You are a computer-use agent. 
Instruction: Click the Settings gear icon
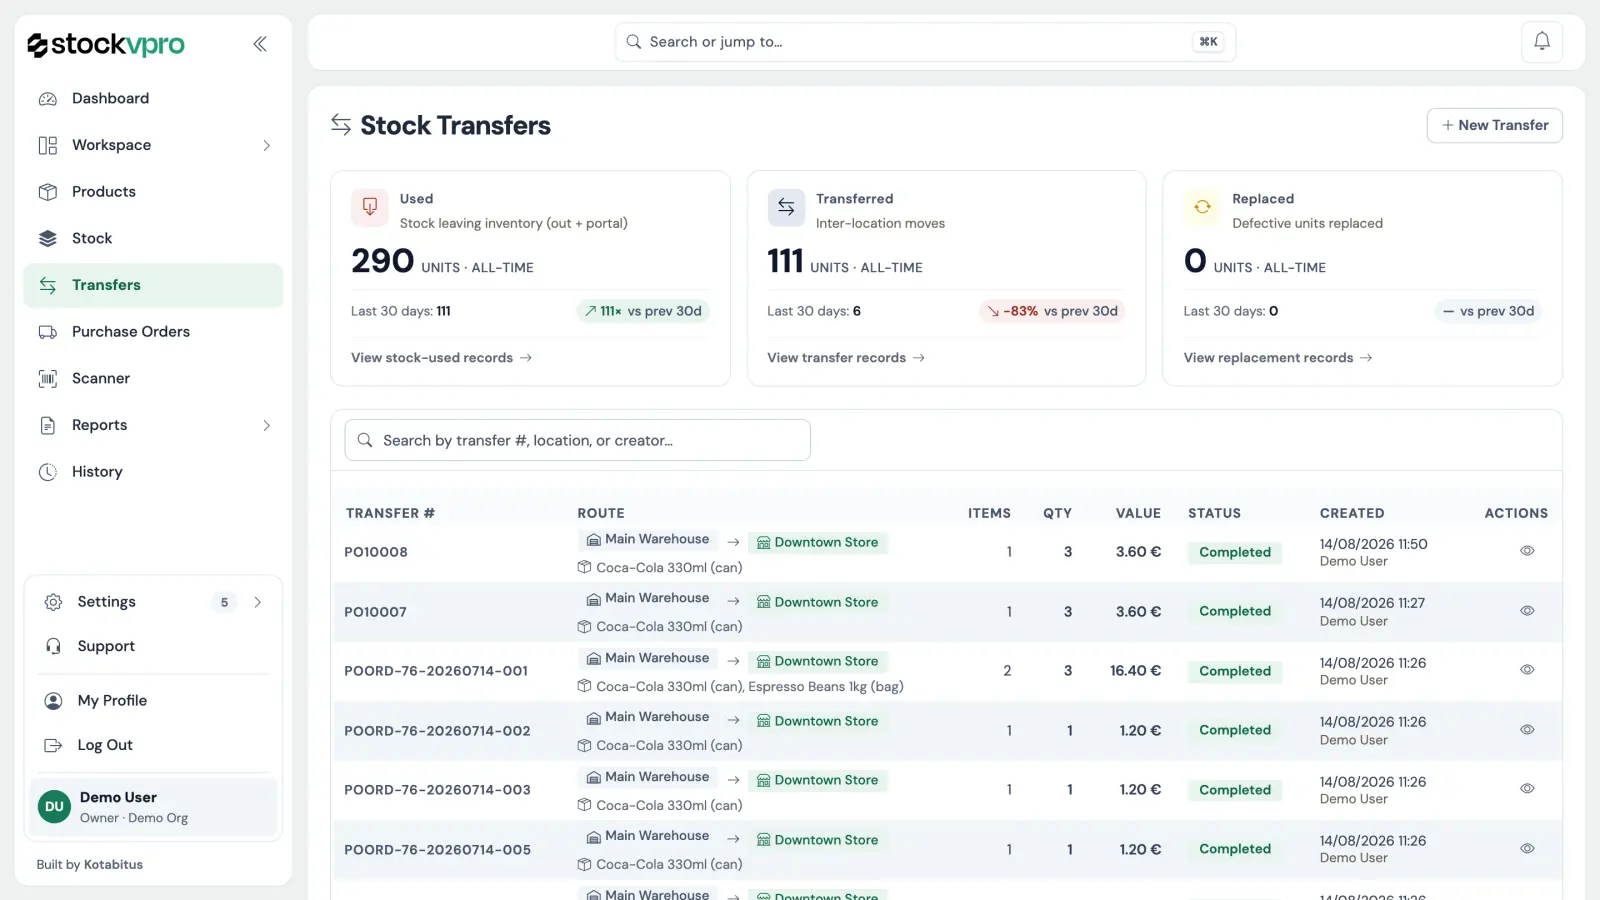click(54, 602)
